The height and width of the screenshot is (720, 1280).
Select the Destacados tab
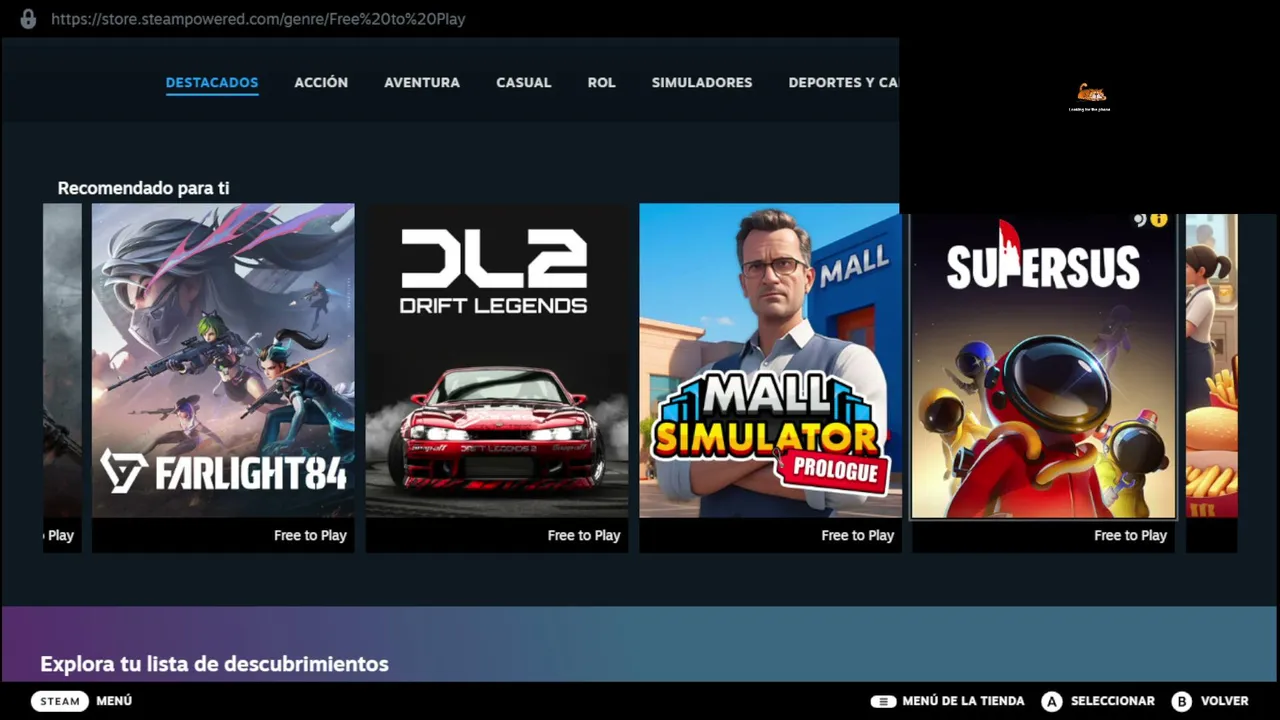pyautogui.click(x=212, y=83)
